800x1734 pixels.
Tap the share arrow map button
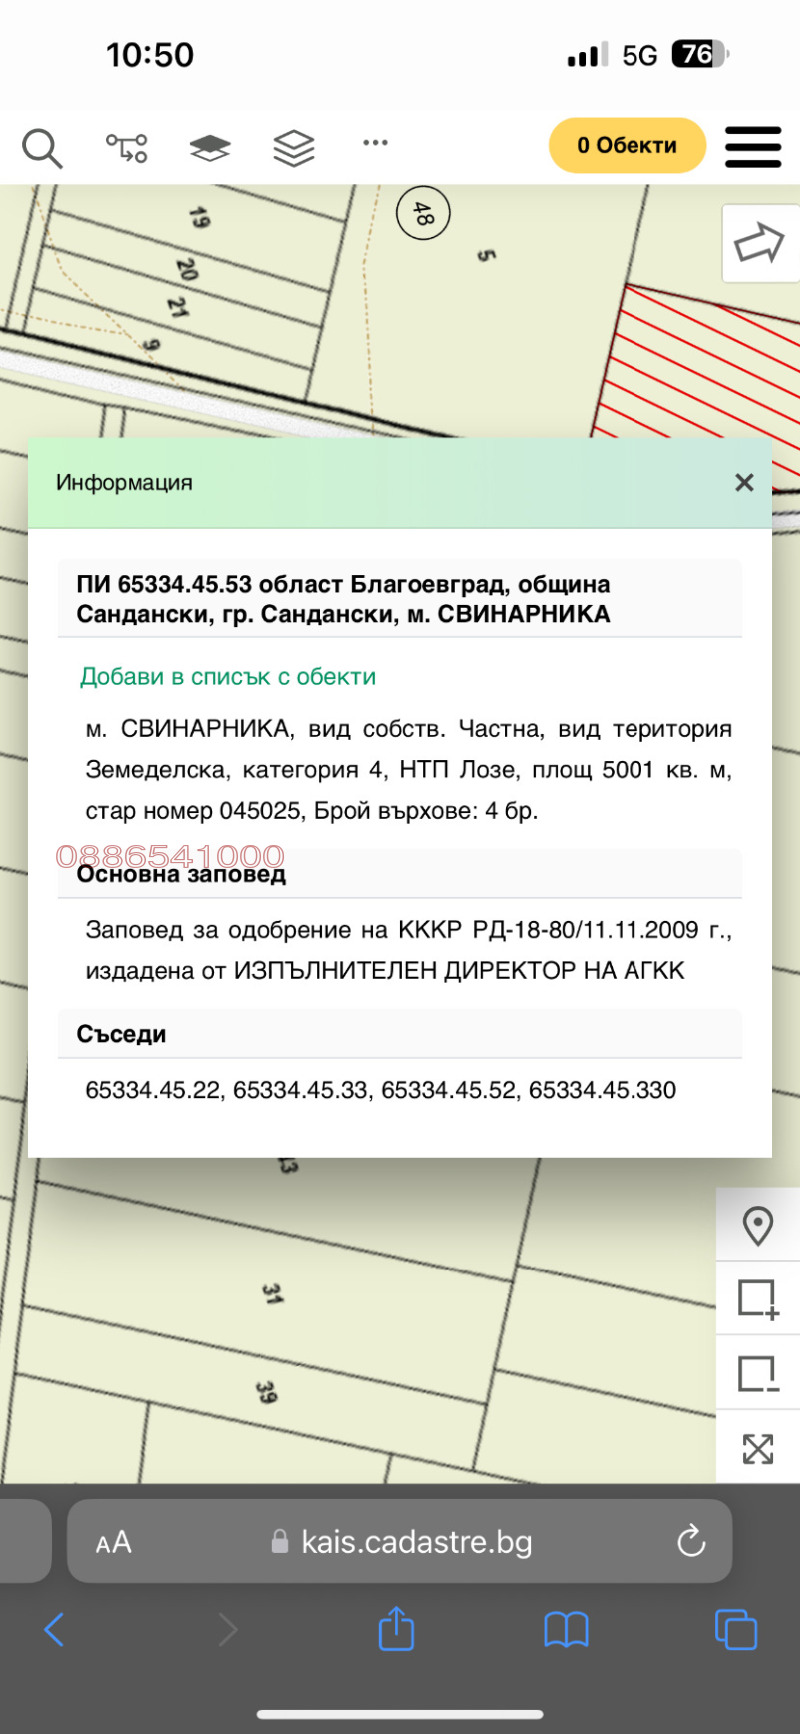tap(759, 243)
